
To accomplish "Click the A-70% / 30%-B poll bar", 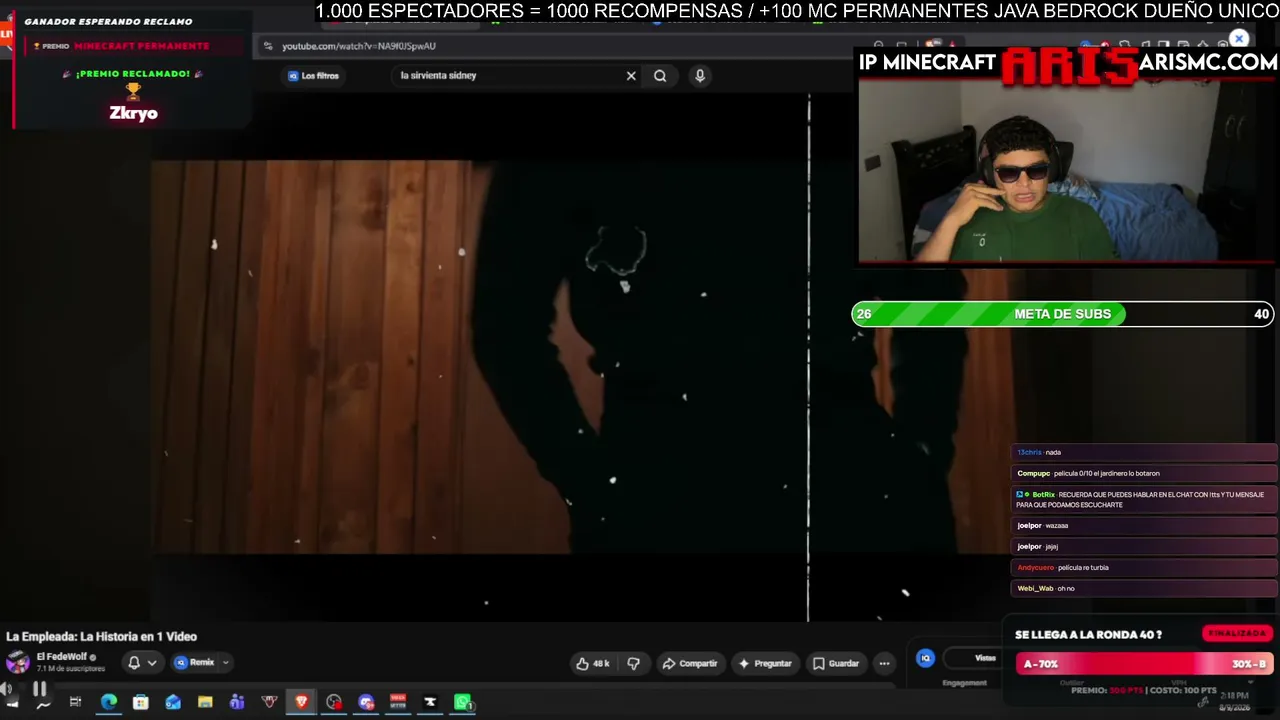I will pos(1143,664).
